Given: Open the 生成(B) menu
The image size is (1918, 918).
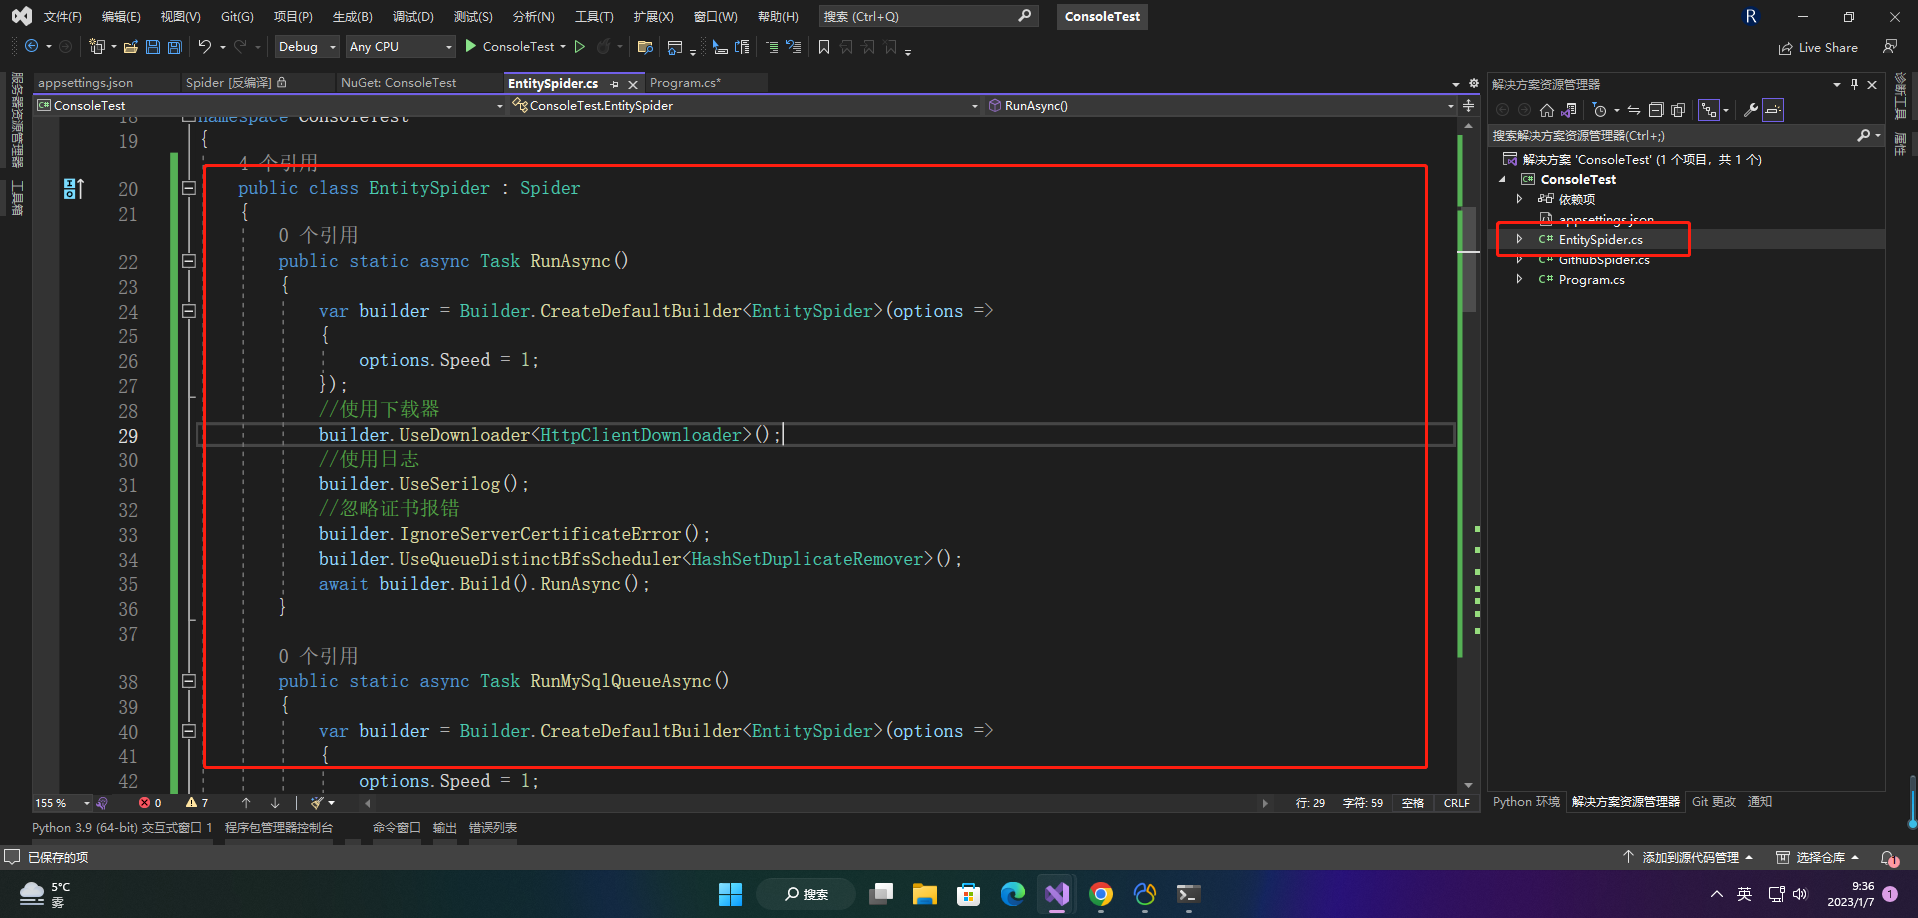Looking at the screenshot, I should click(352, 17).
